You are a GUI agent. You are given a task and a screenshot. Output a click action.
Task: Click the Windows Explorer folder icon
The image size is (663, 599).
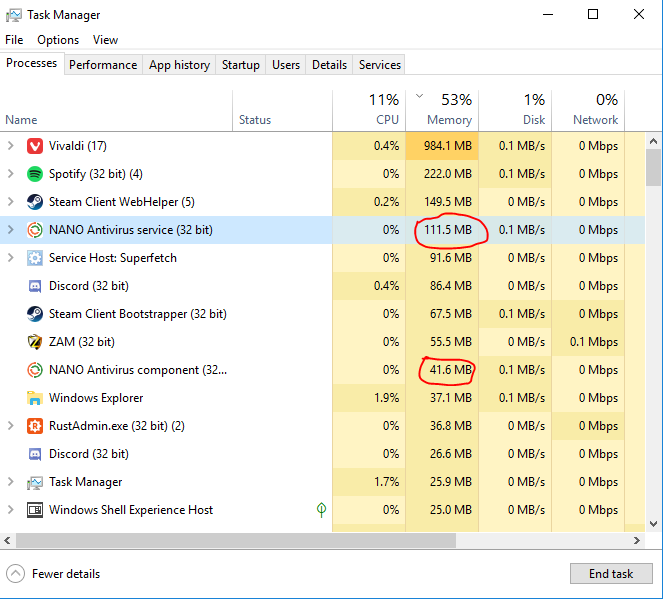coord(34,398)
